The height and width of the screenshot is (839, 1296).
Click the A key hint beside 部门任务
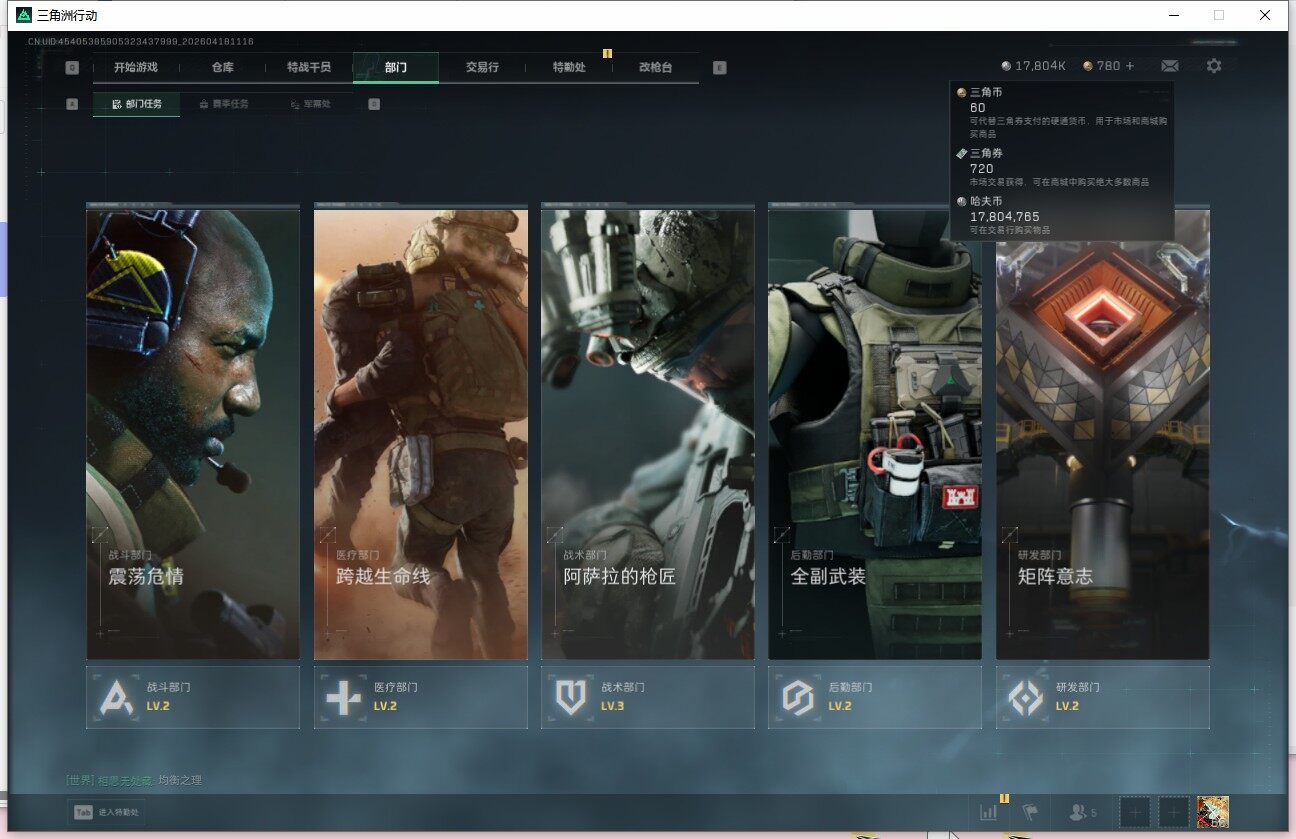point(72,103)
